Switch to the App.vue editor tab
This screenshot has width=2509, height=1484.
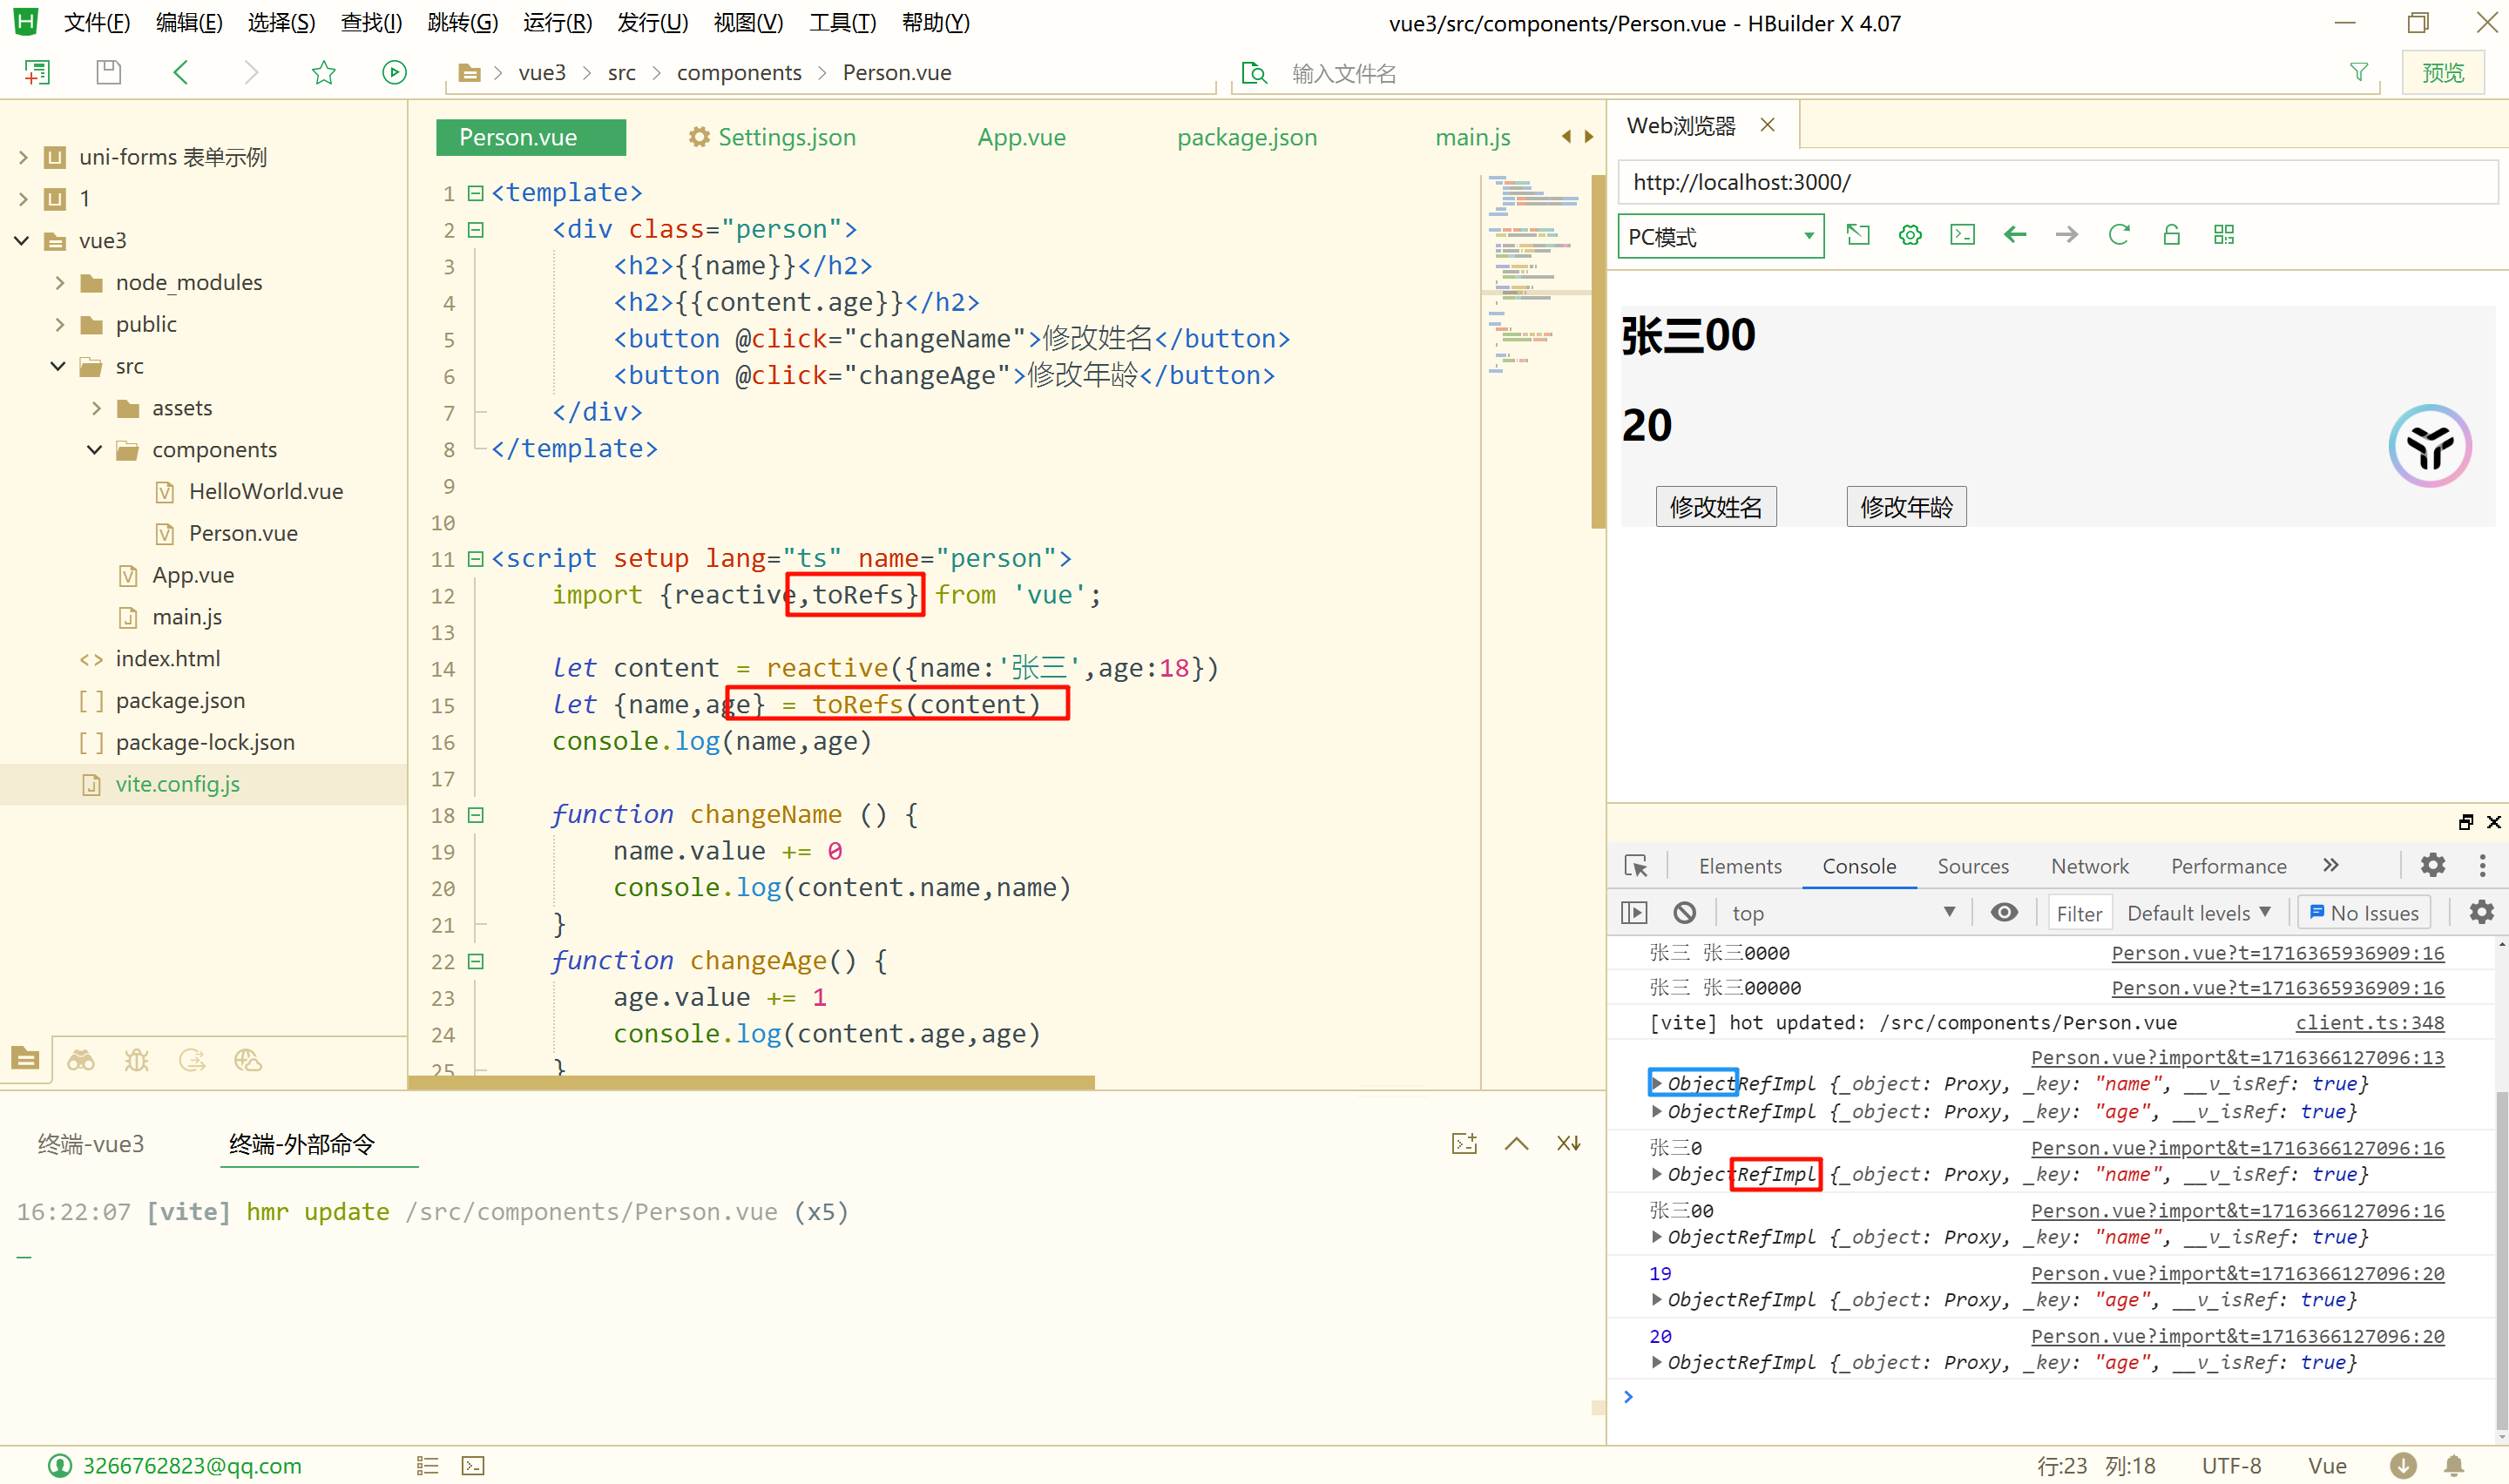coord(1021,137)
